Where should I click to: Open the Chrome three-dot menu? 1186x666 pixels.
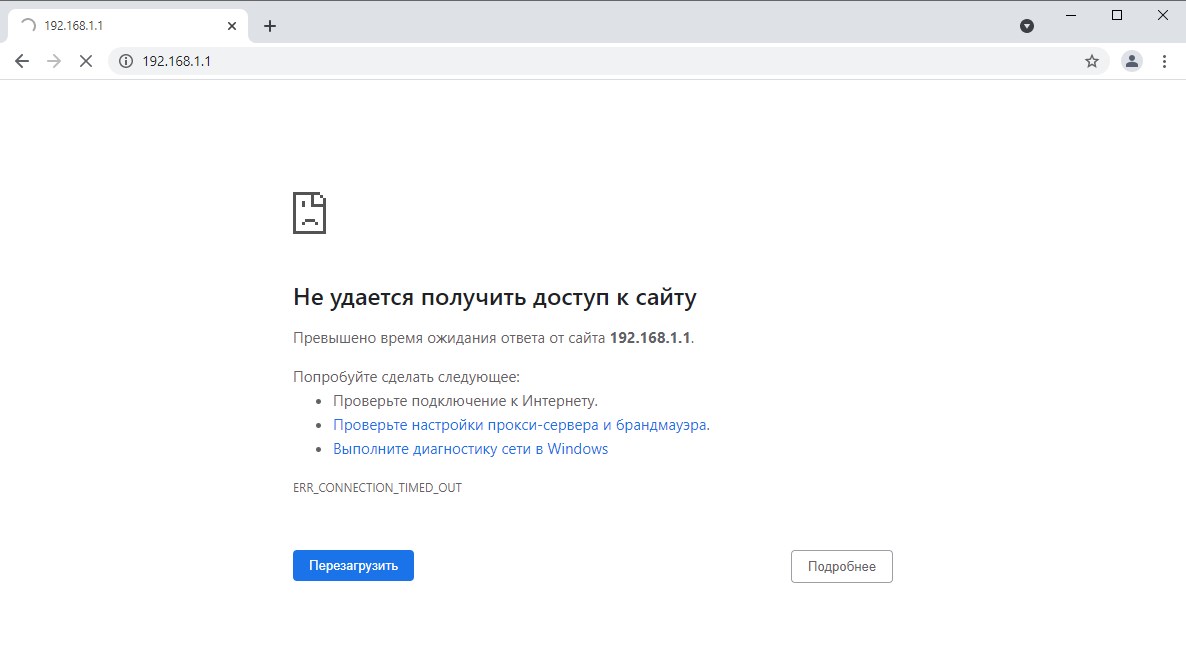(1164, 61)
